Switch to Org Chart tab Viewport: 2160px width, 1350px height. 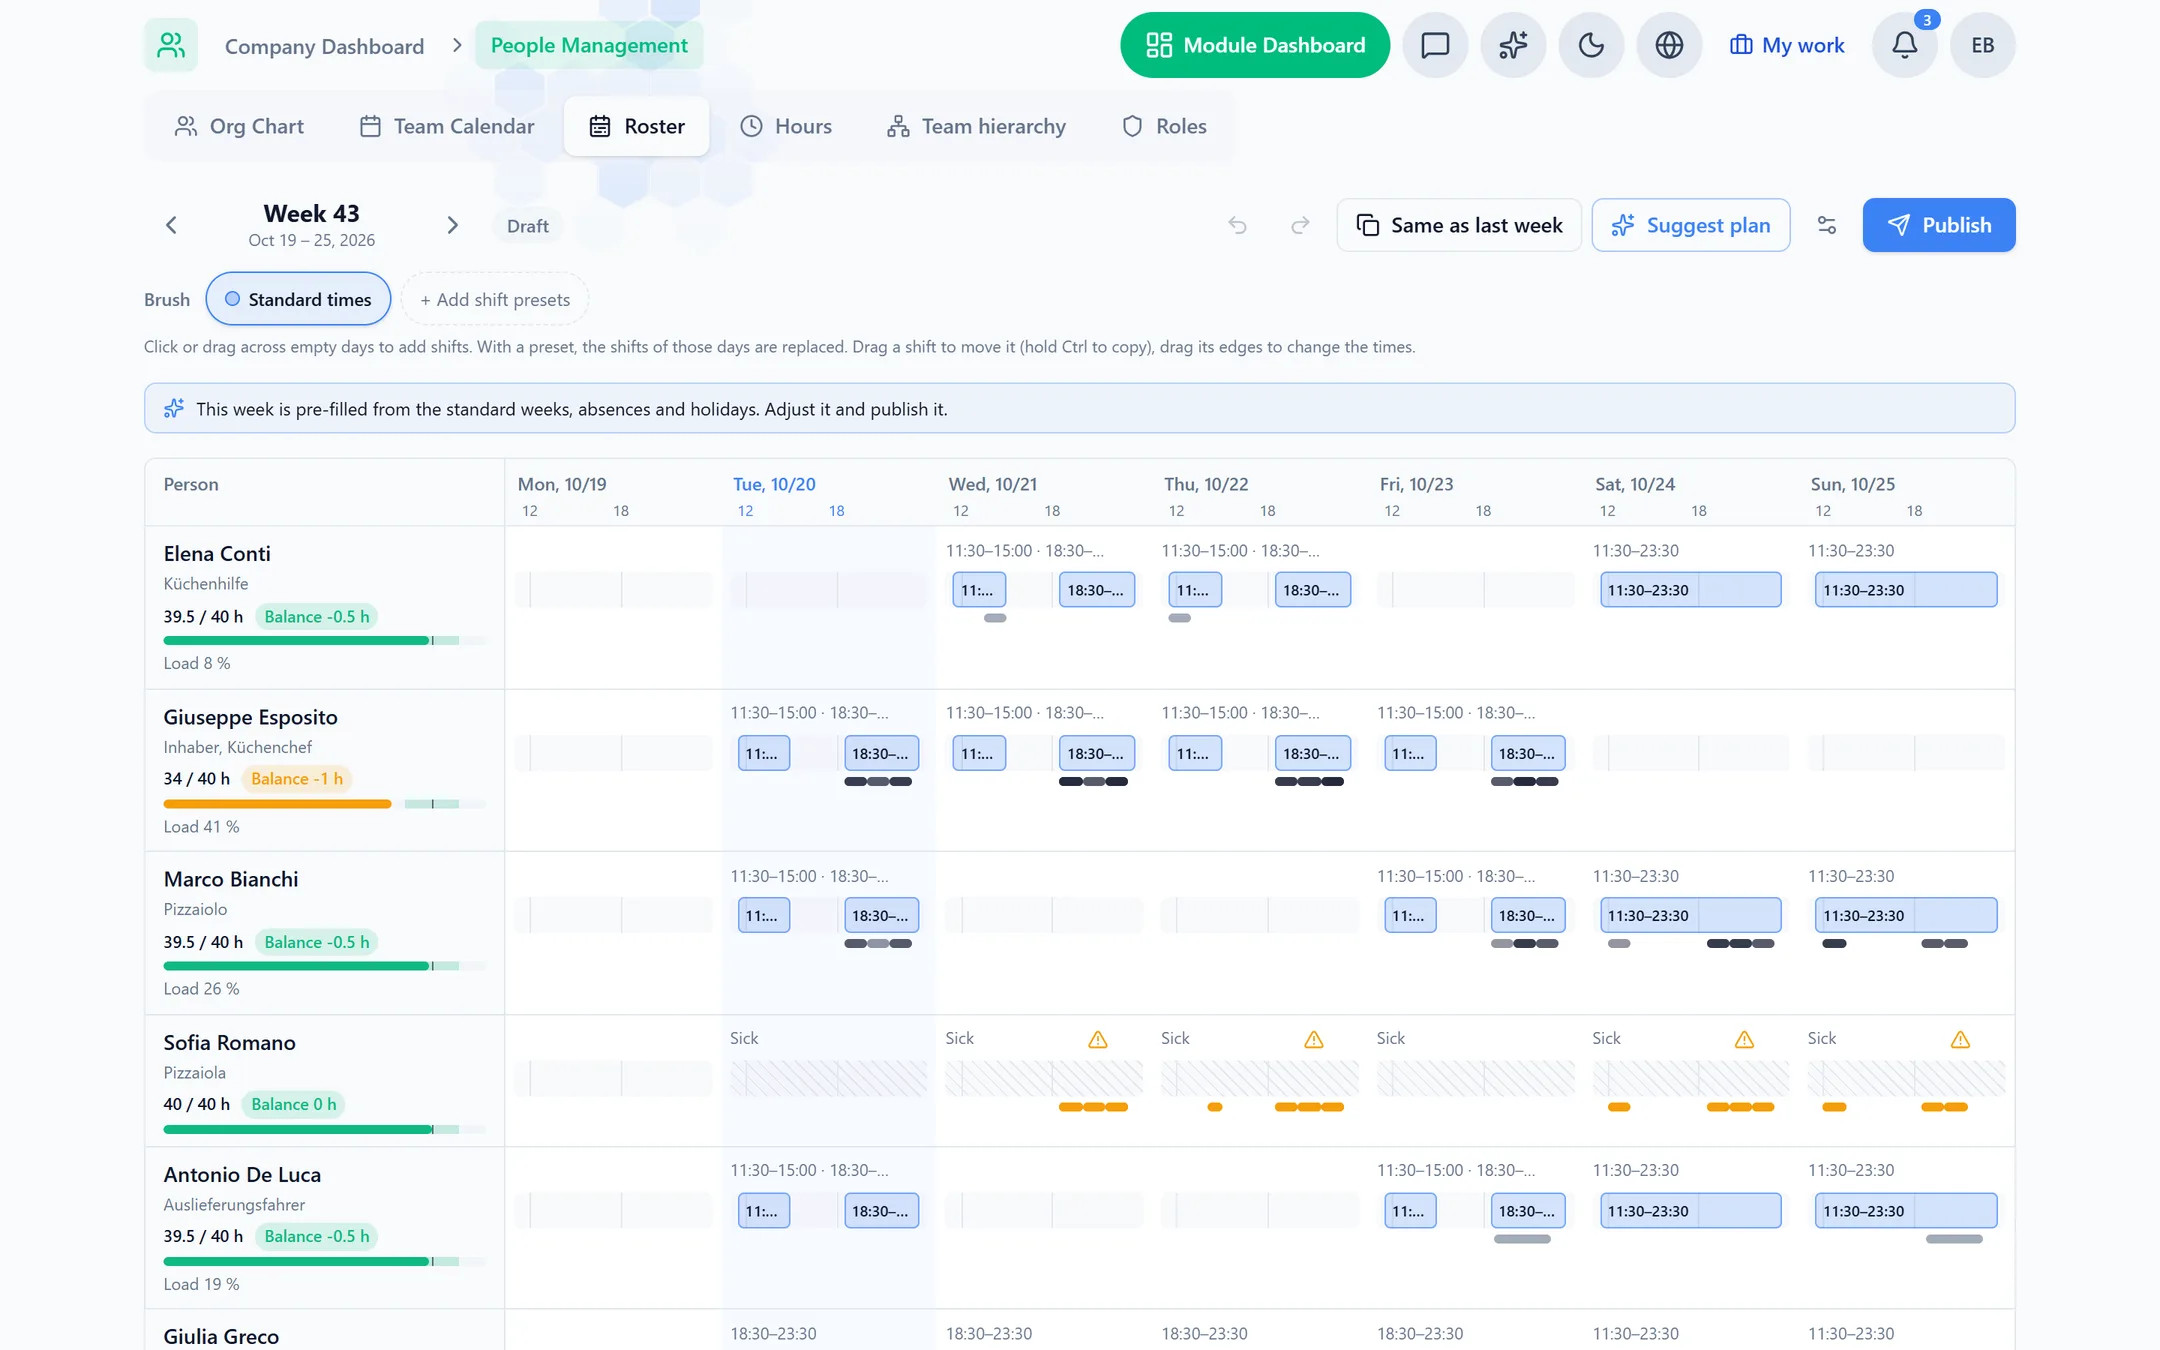click(239, 126)
